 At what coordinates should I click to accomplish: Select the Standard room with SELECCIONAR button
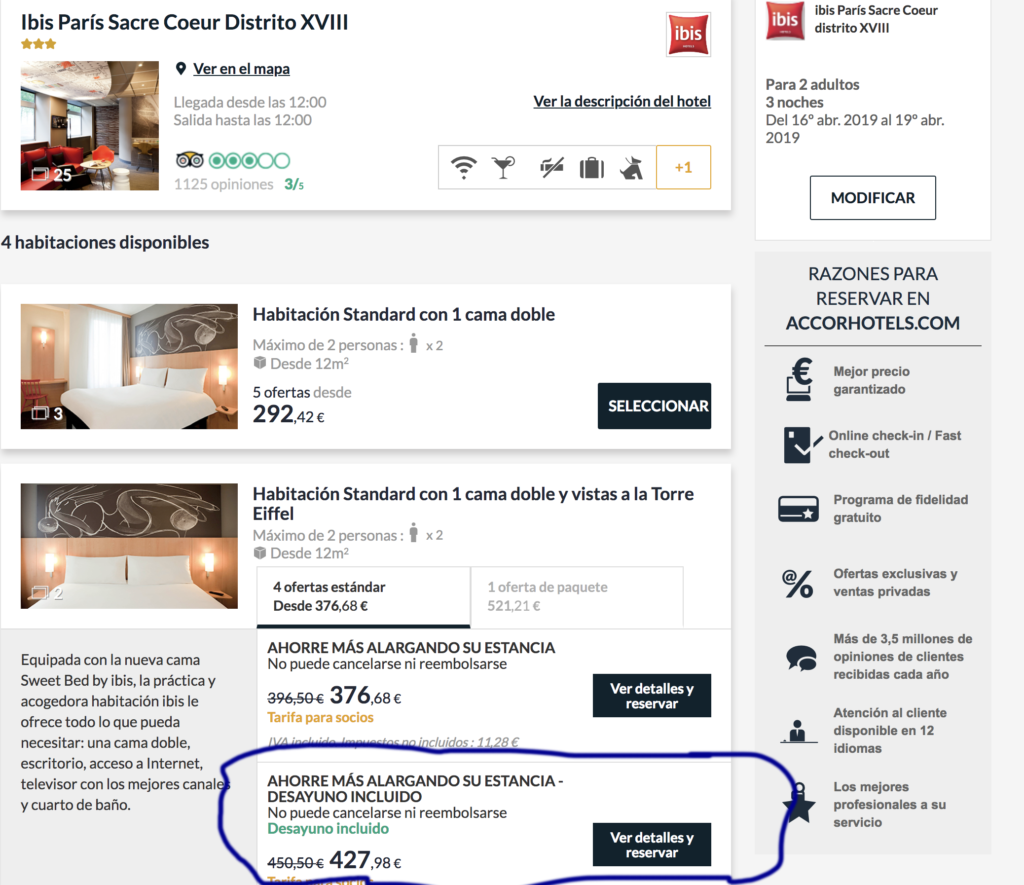click(x=654, y=406)
